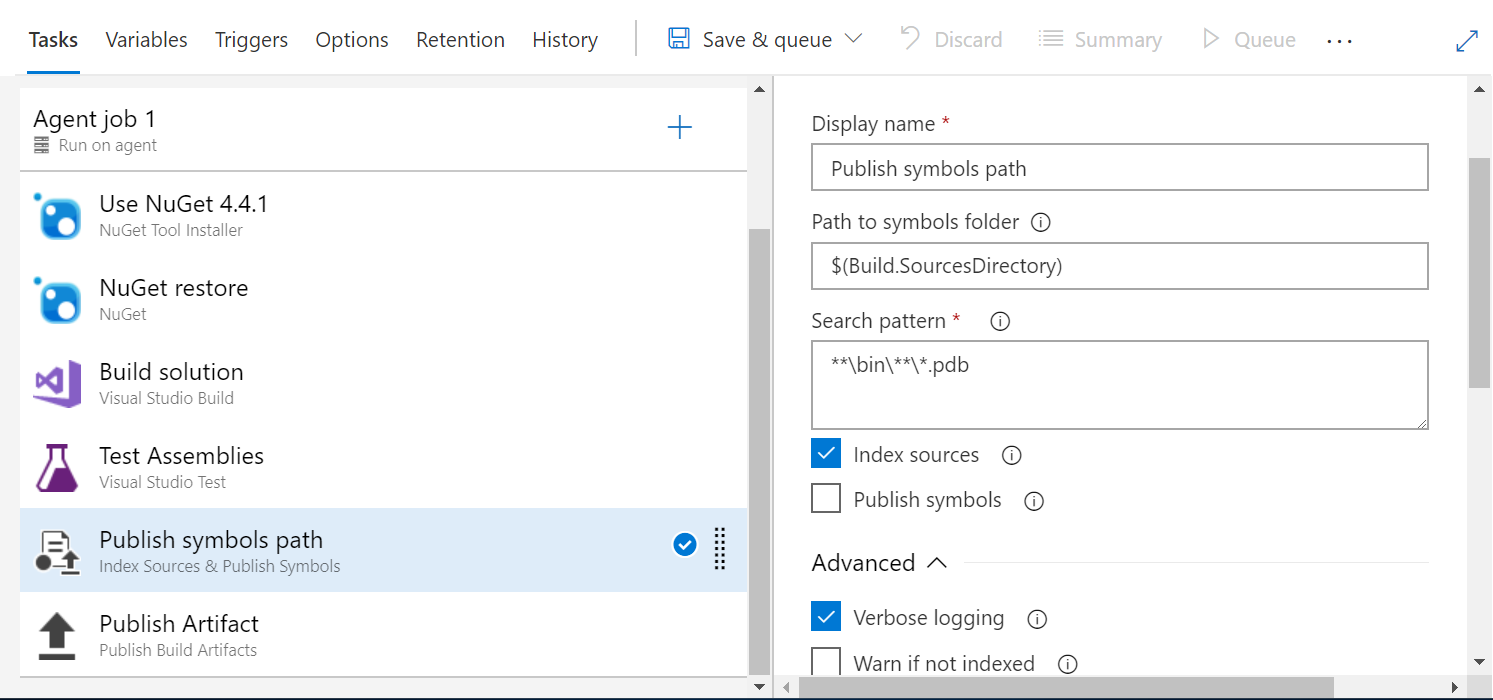Click the Test Assemblies flask icon
The width and height of the screenshot is (1493, 700).
(58, 468)
